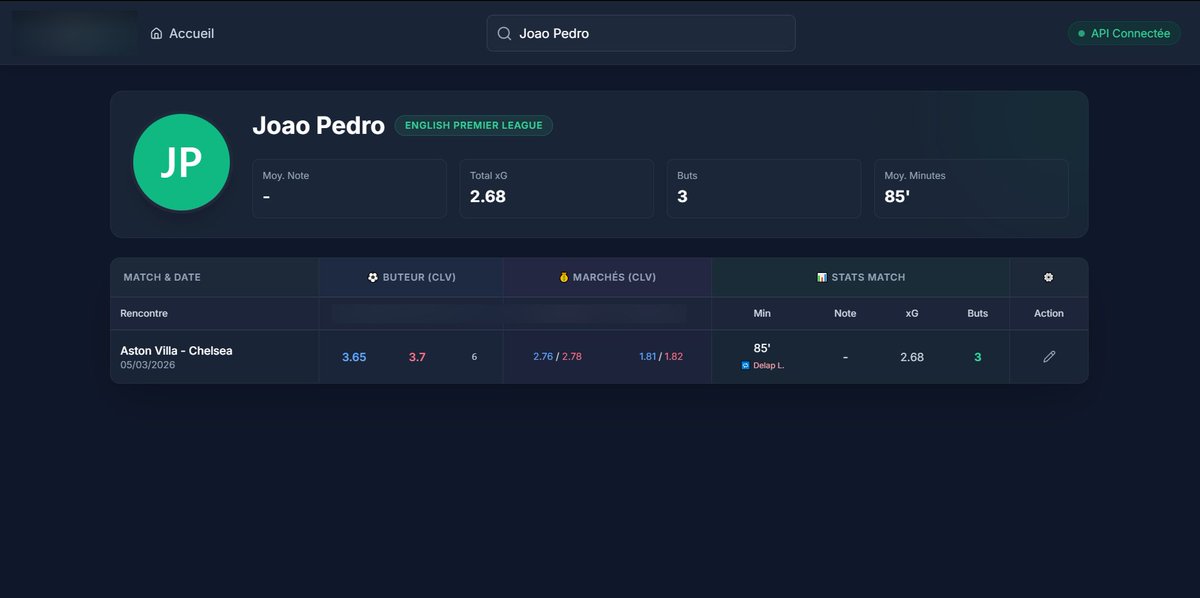Click the BUTEUR (CLV) column header

tap(412, 277)
